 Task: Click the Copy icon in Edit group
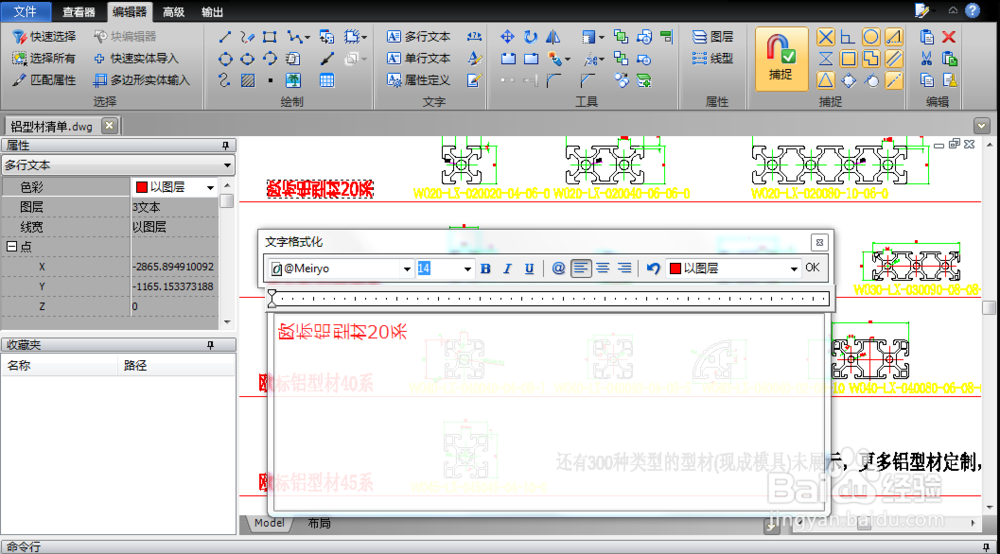coord(927,80)
